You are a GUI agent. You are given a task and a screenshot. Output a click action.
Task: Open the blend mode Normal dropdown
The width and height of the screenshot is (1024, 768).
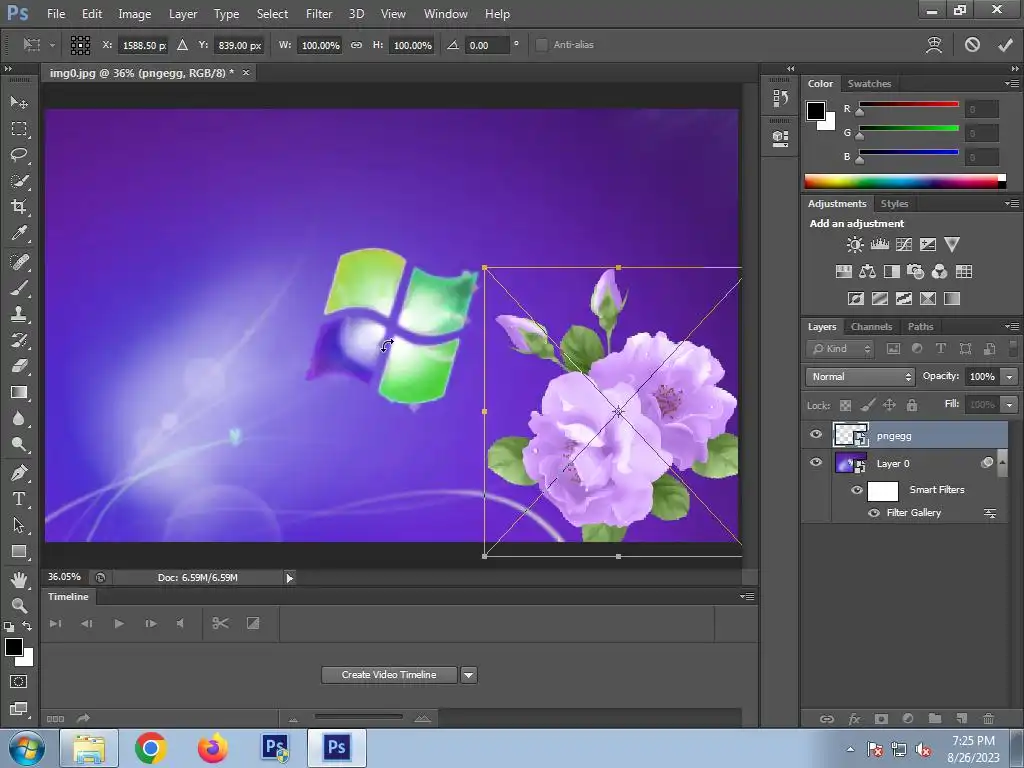859,377
